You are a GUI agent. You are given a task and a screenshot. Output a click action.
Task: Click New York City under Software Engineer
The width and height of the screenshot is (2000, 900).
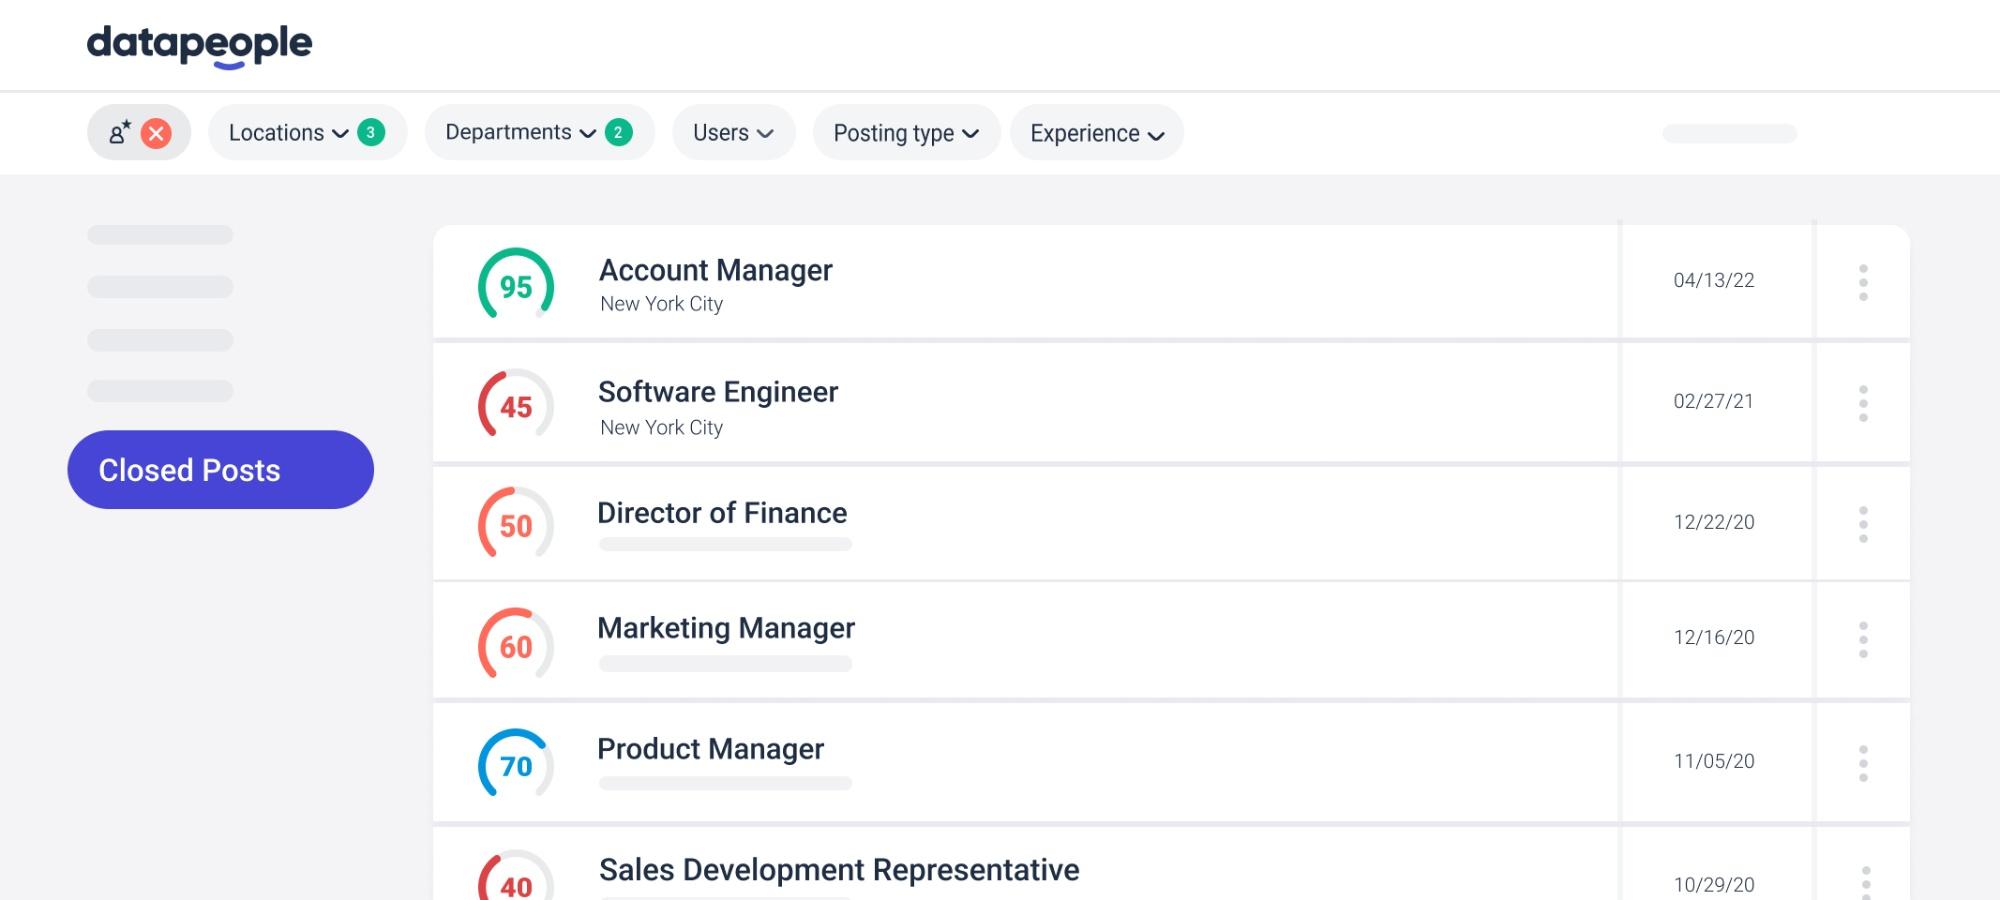click(x=661, y=428)
